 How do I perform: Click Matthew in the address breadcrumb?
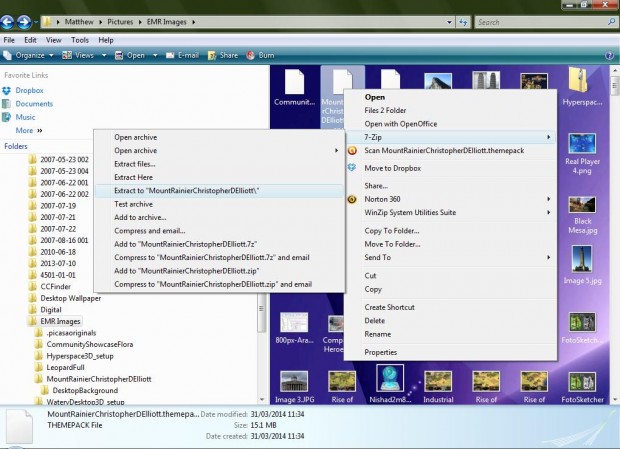point(79,22)
